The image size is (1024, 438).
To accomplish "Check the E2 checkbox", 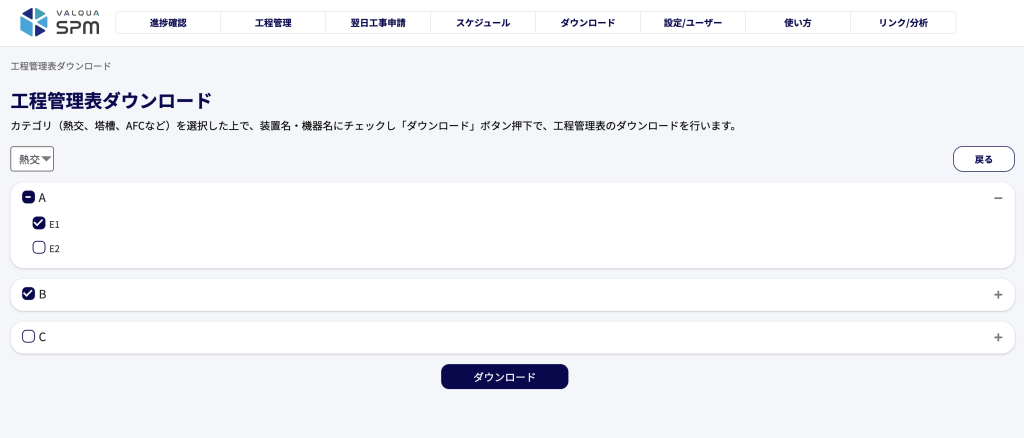I will tap(39, 247).
